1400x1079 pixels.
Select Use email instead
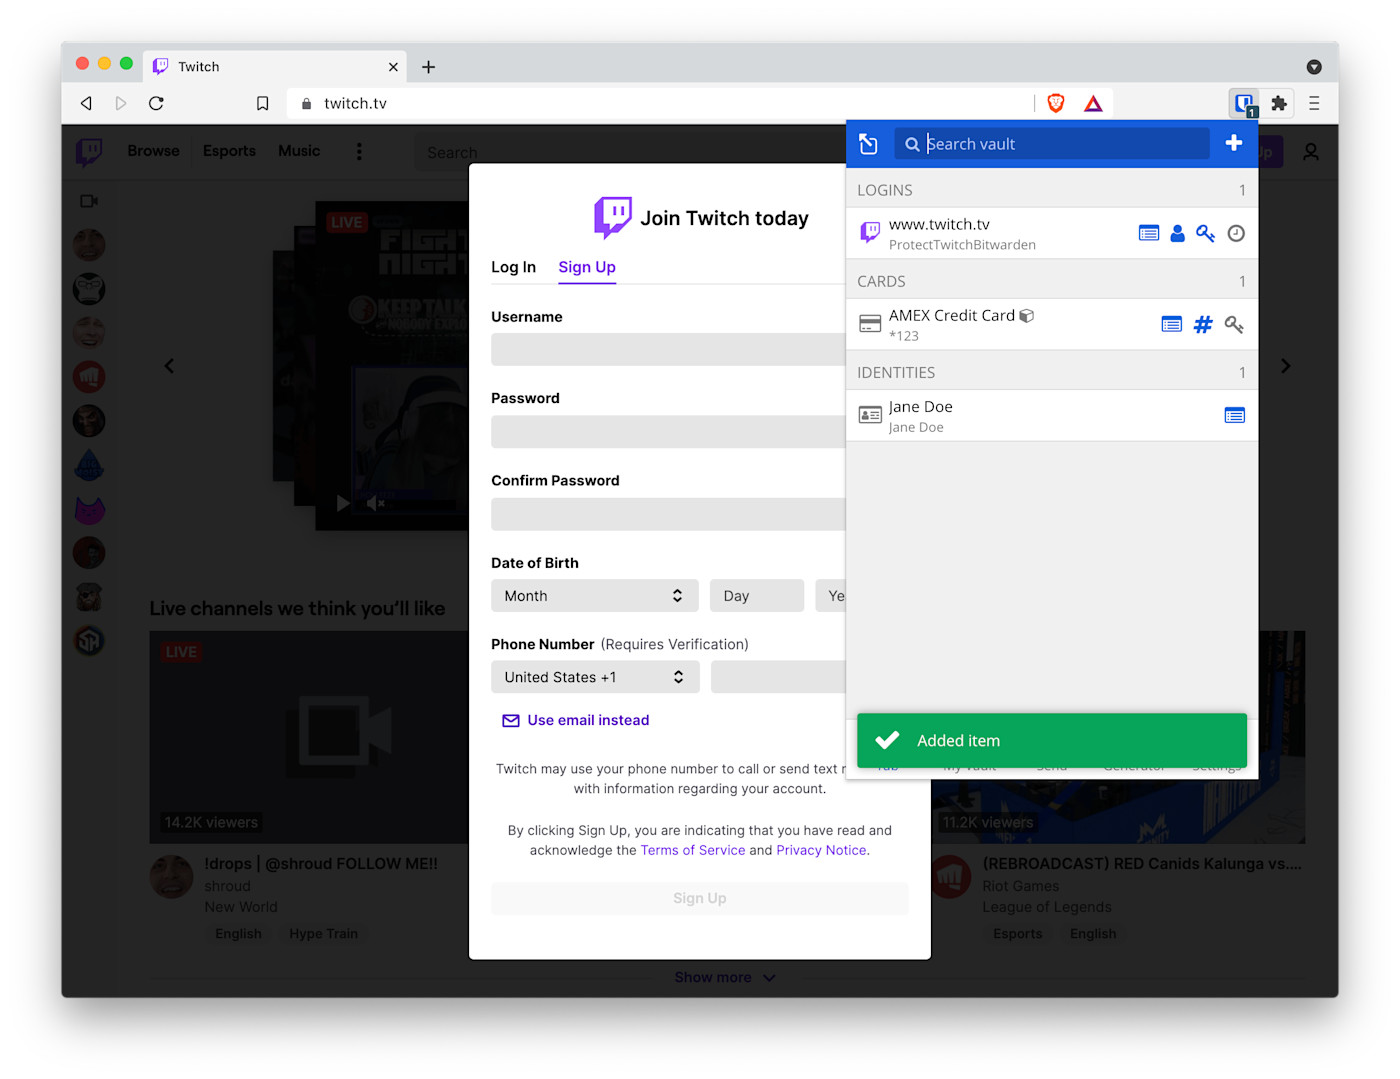click(587, 719)
